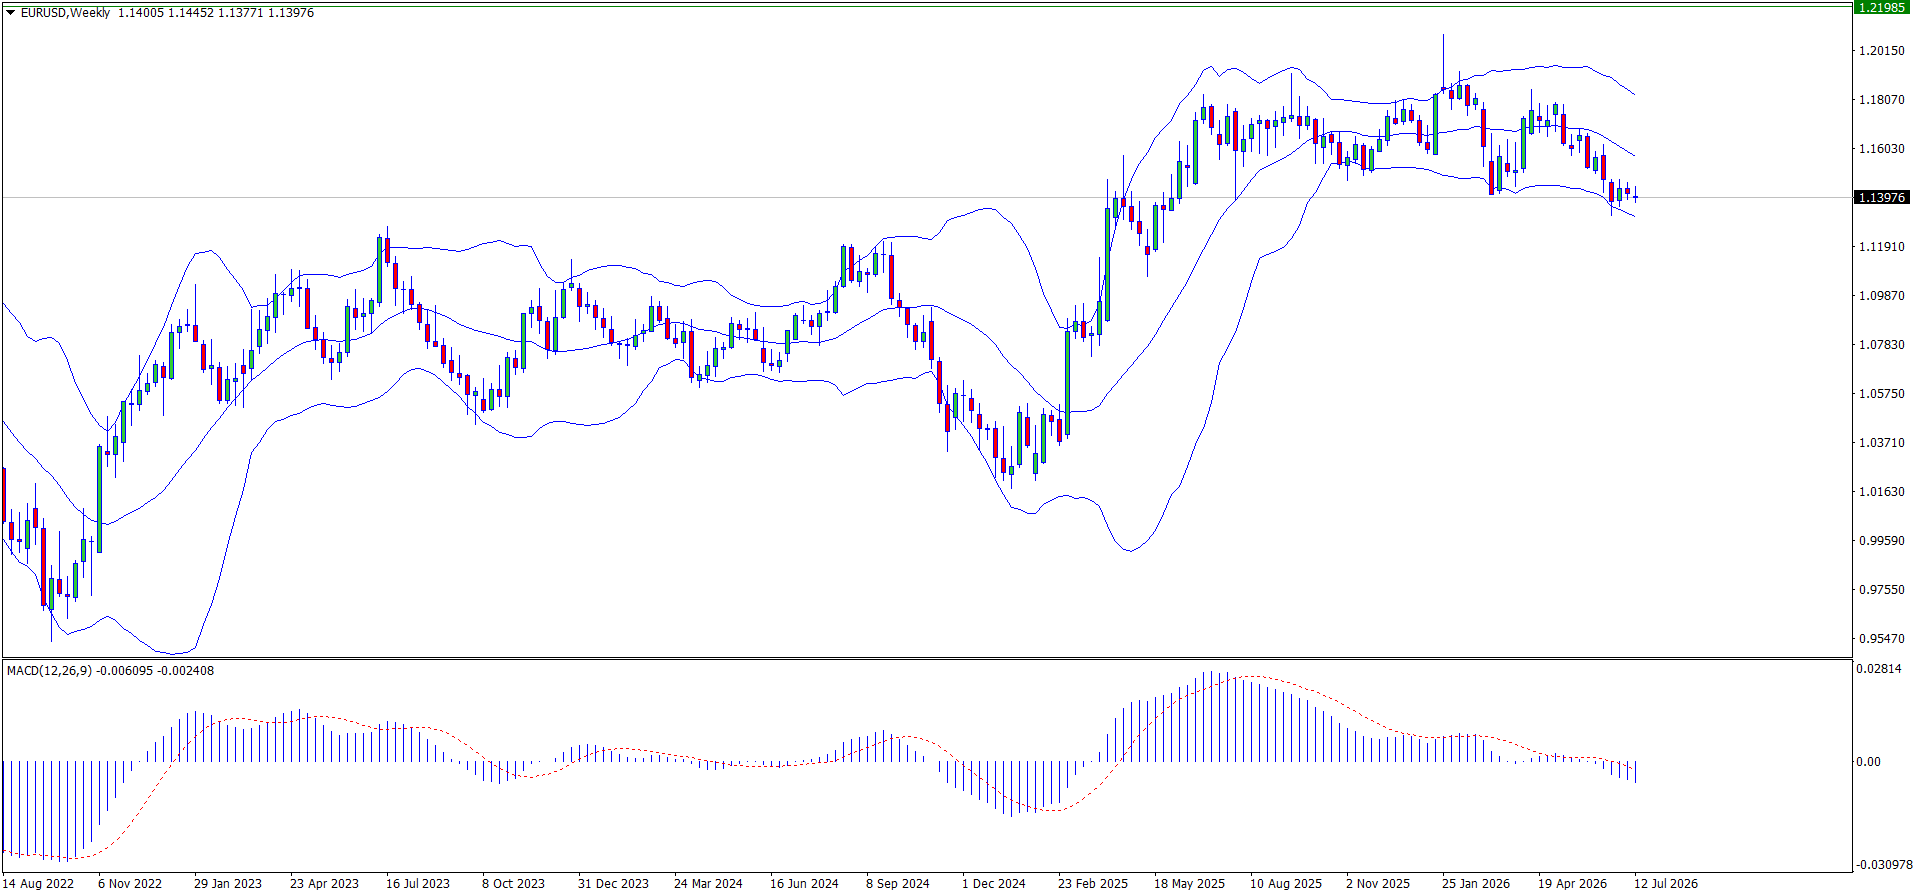Click the 23 Feb 2025 date label
Image resolution: width=1916 pixels, height=896 pixels.
pos(1092,884)
